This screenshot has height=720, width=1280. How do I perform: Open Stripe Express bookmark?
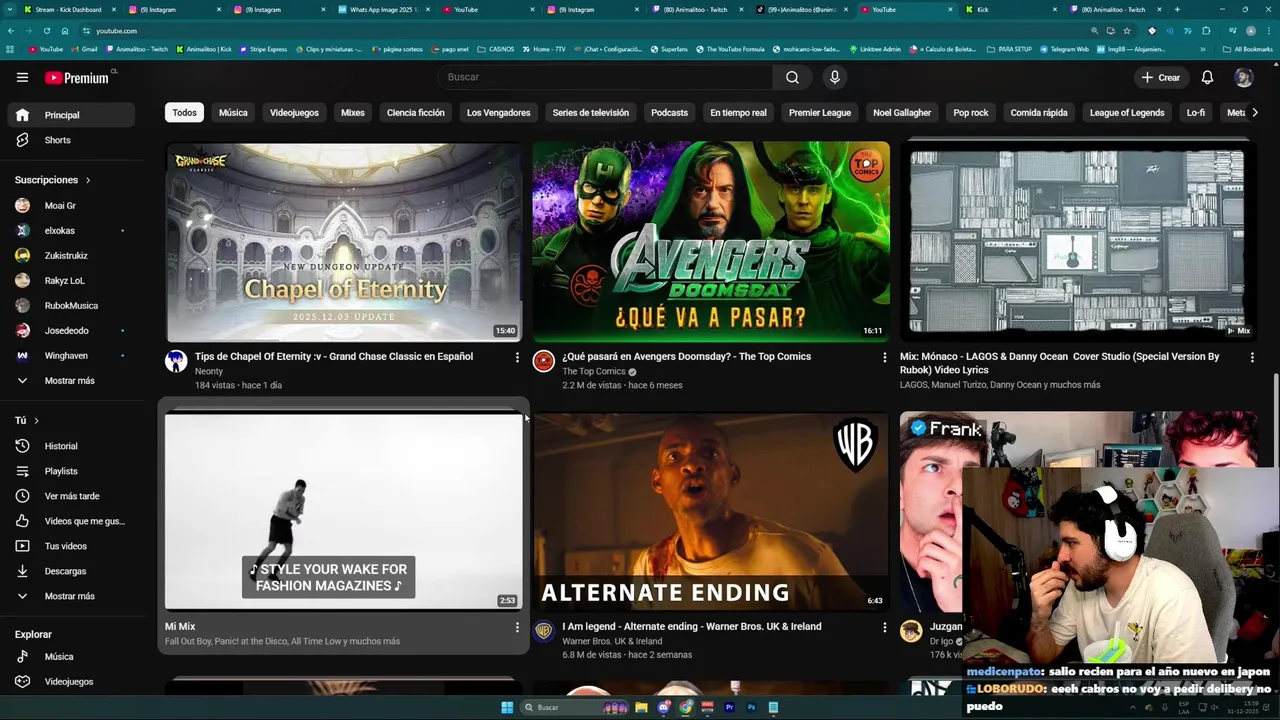(x=263, y=49)
